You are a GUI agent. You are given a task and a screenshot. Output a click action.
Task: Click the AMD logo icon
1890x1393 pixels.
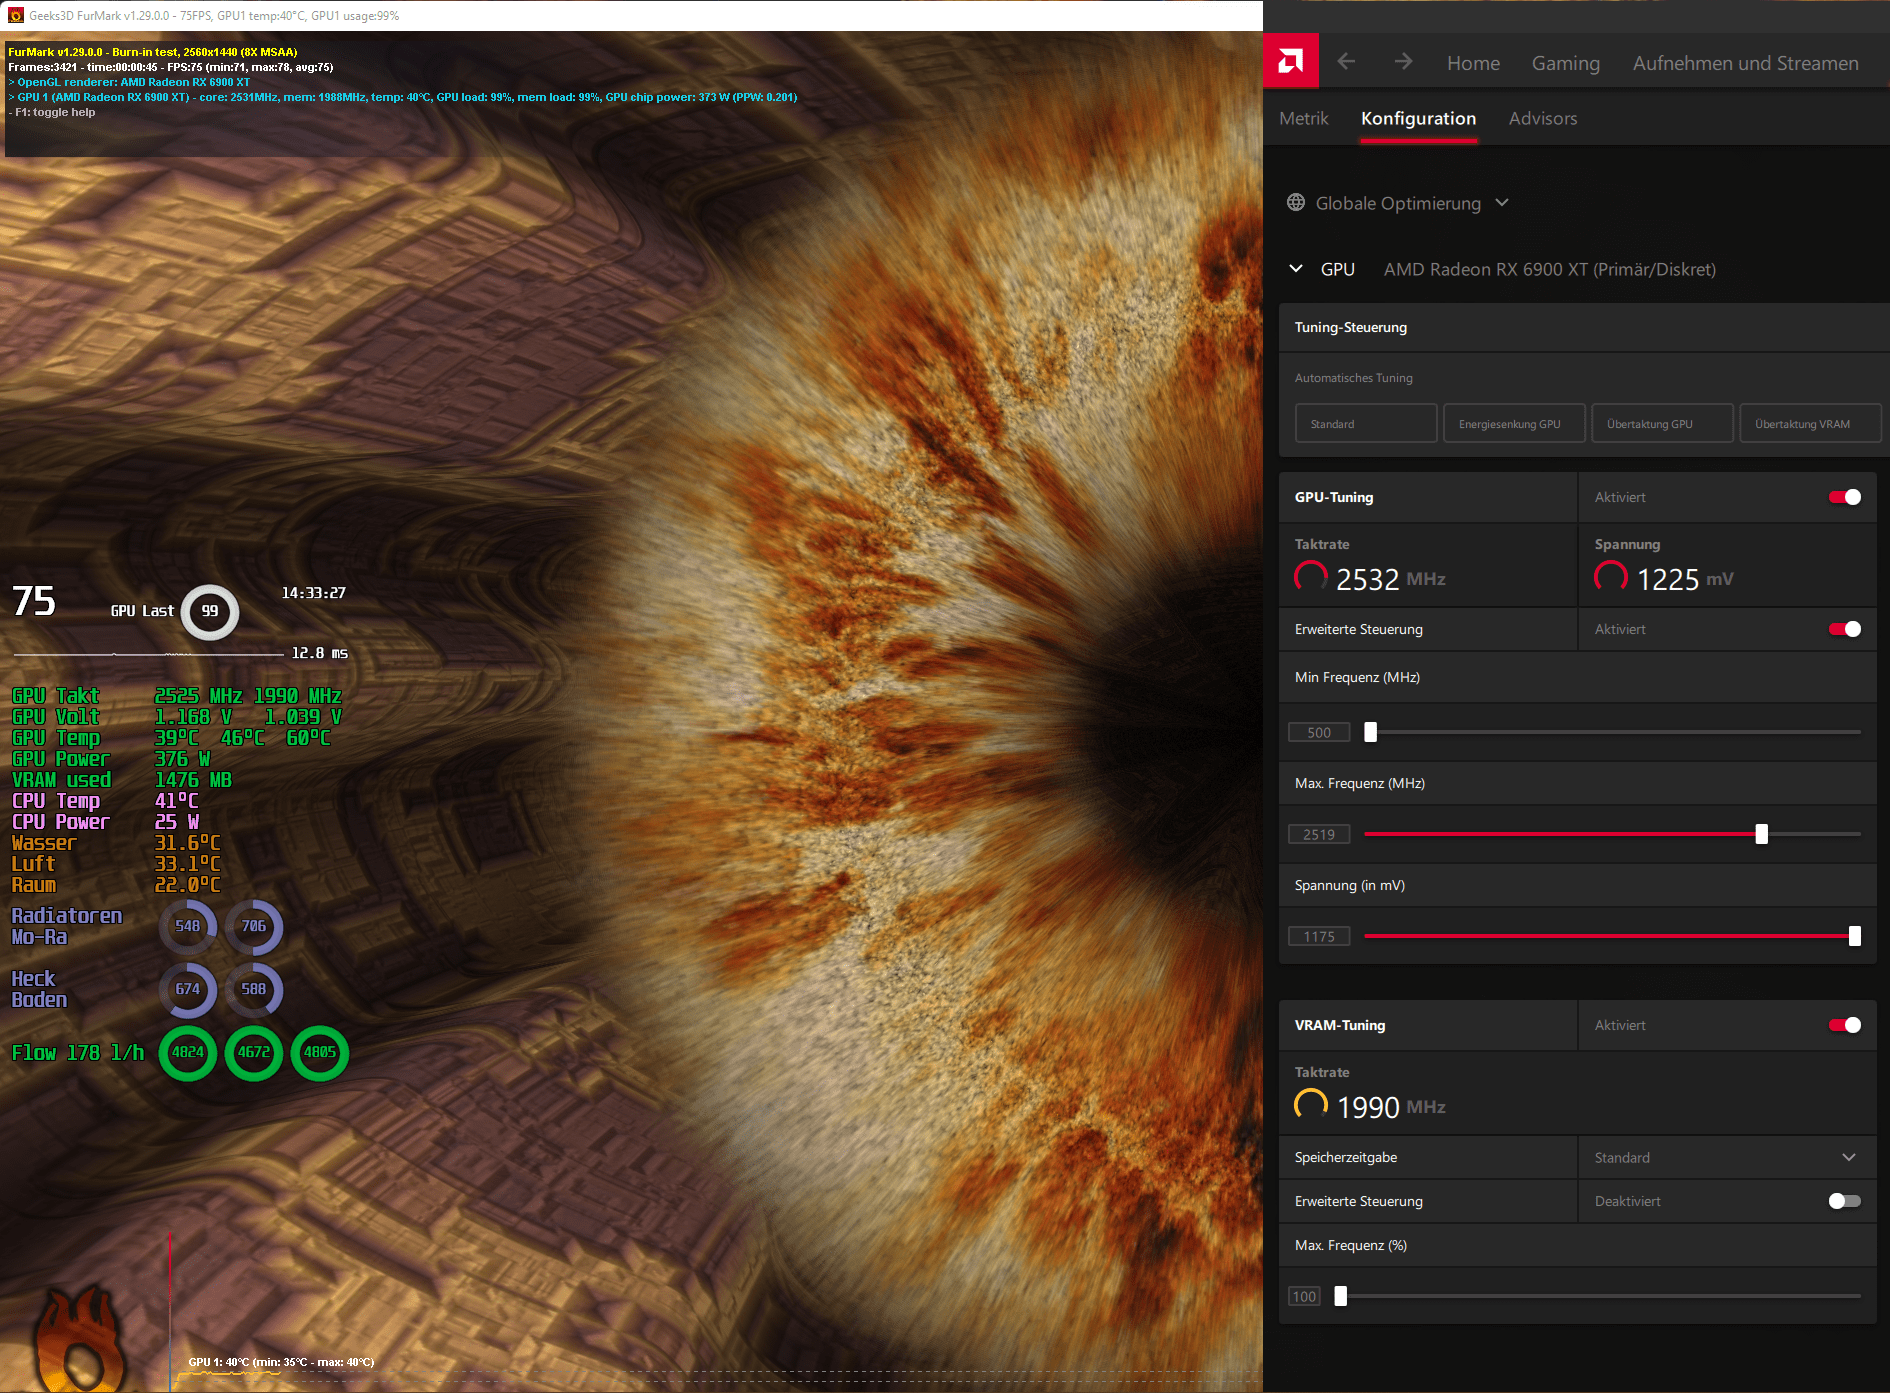[x=1291, y=62]
